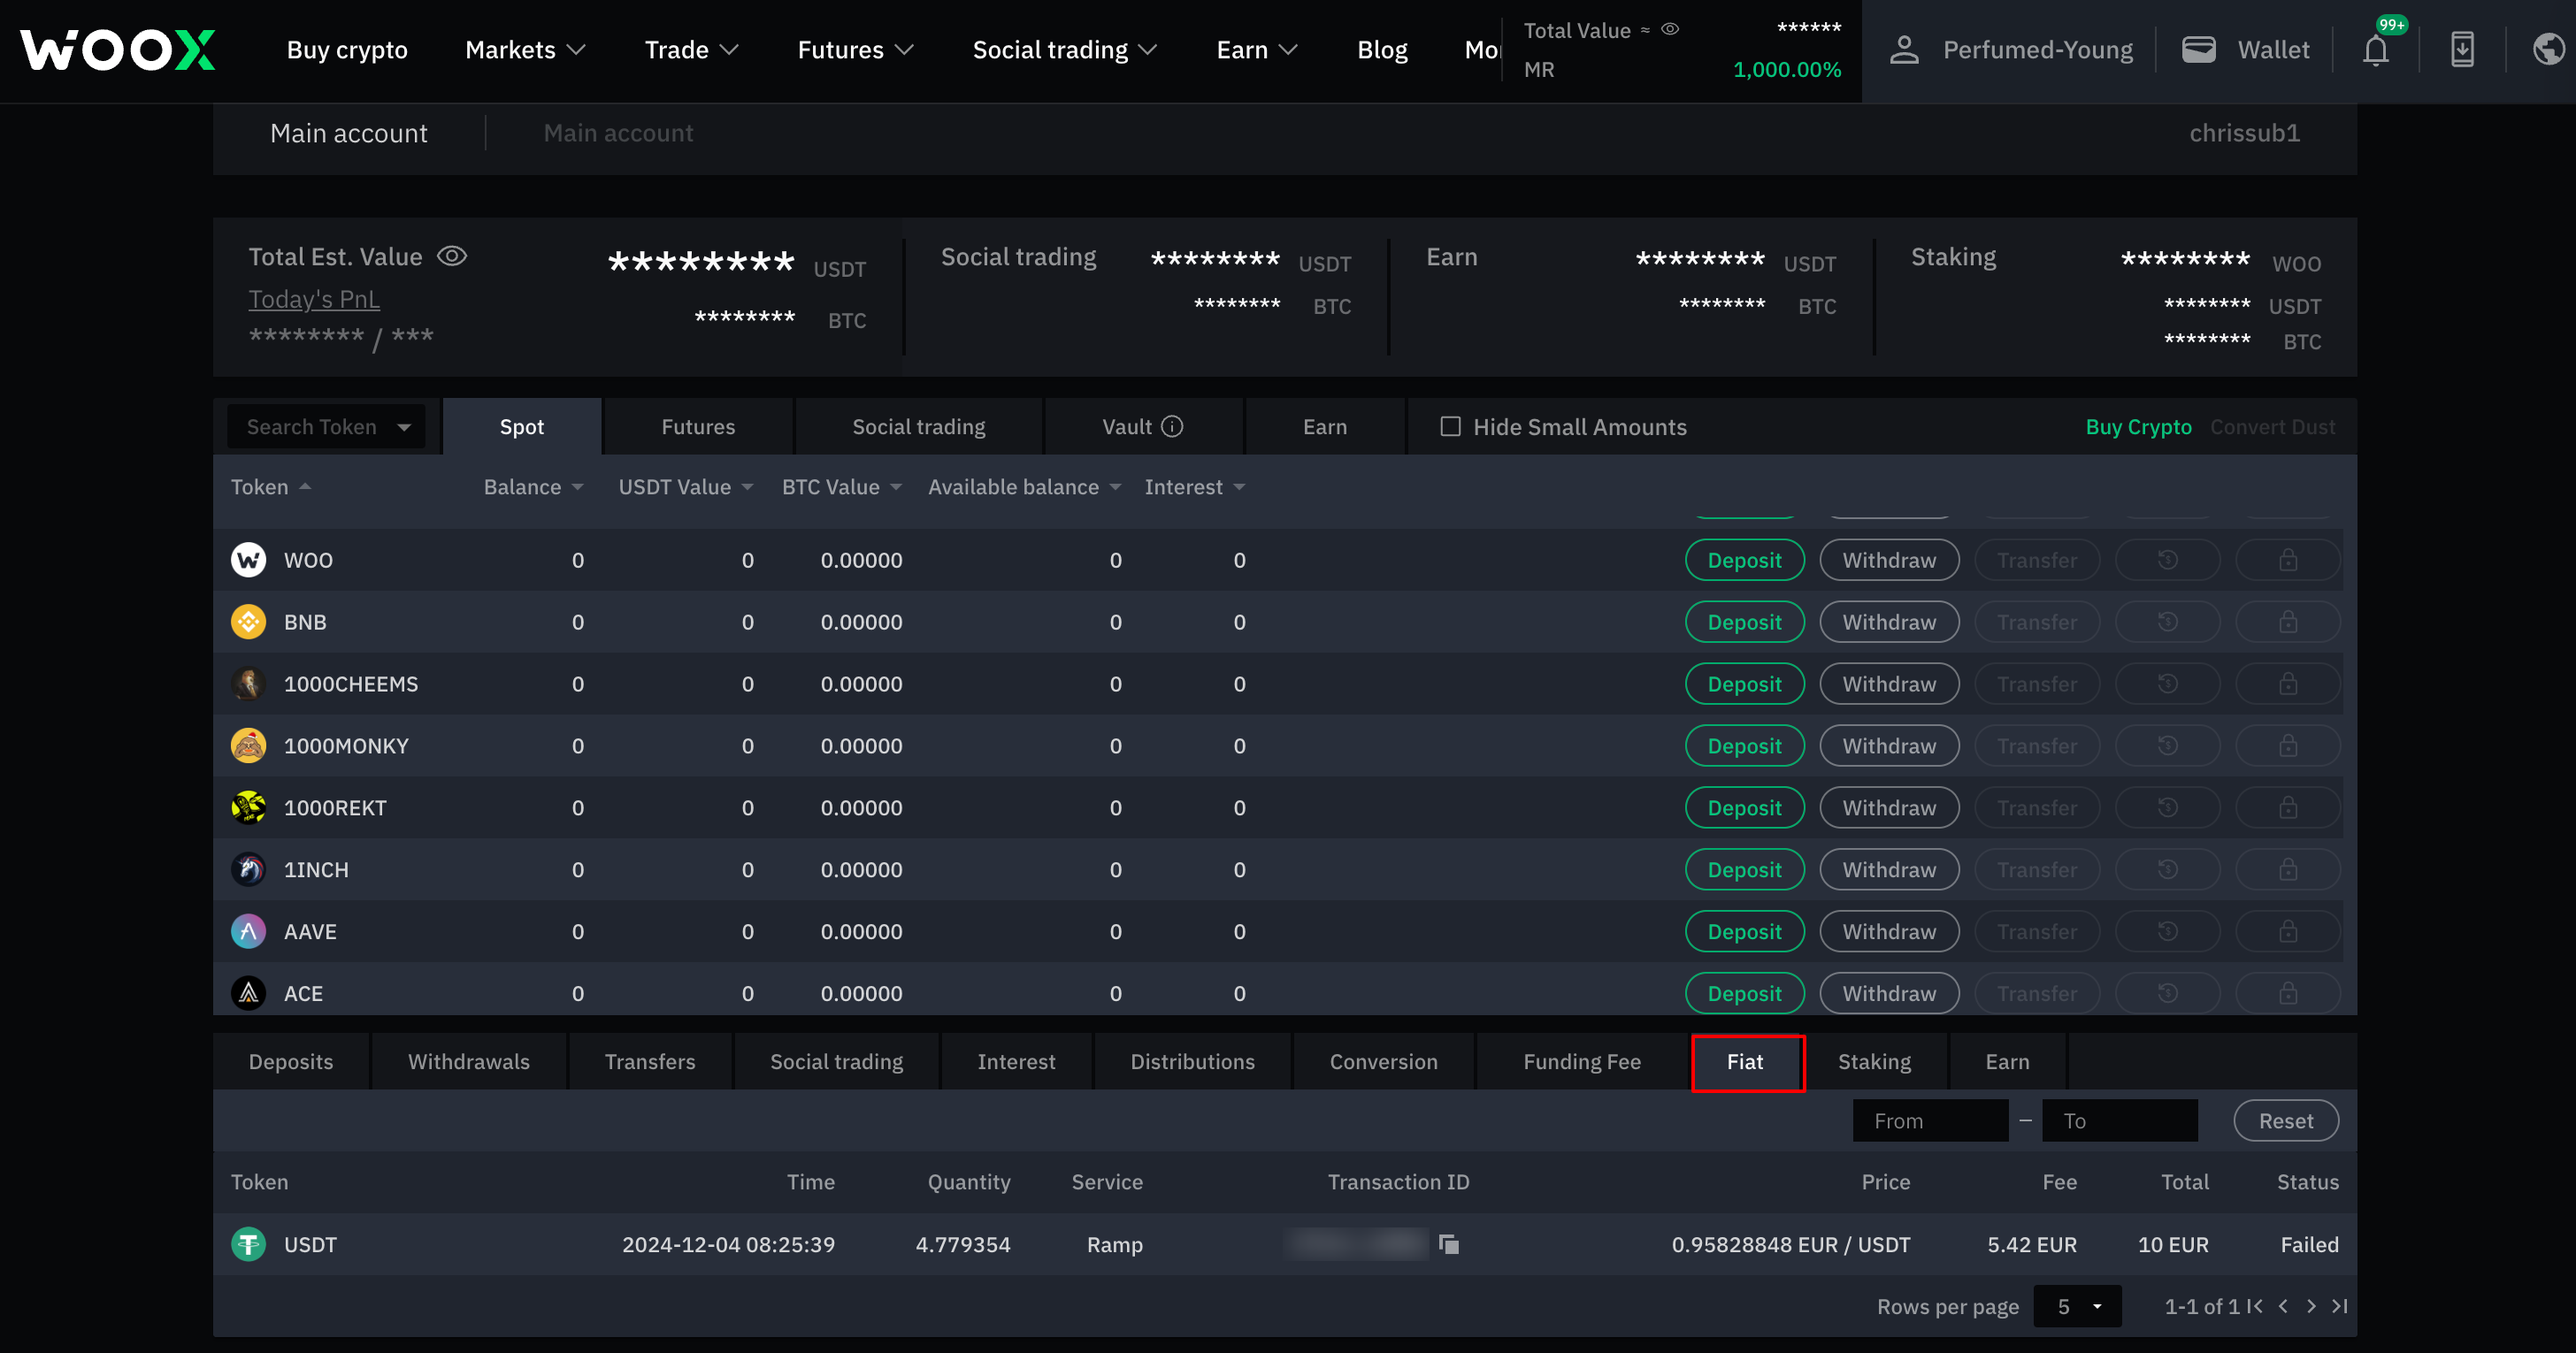Click Withdraw for BNB
The width and height of the screenshot is (2576, 1353).
[1889, 622]
